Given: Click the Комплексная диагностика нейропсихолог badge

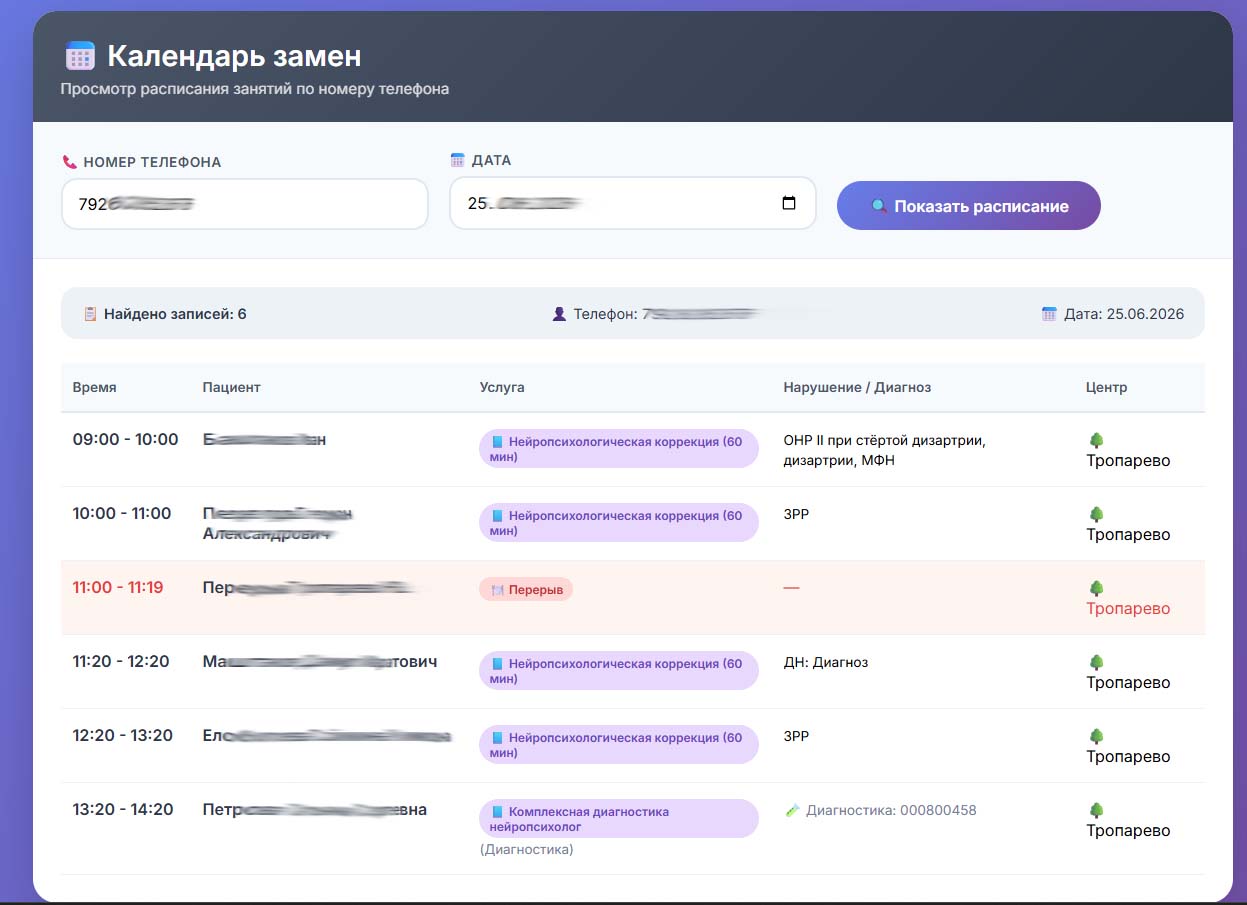Looking at the screenshot, I should coord(619,819).
